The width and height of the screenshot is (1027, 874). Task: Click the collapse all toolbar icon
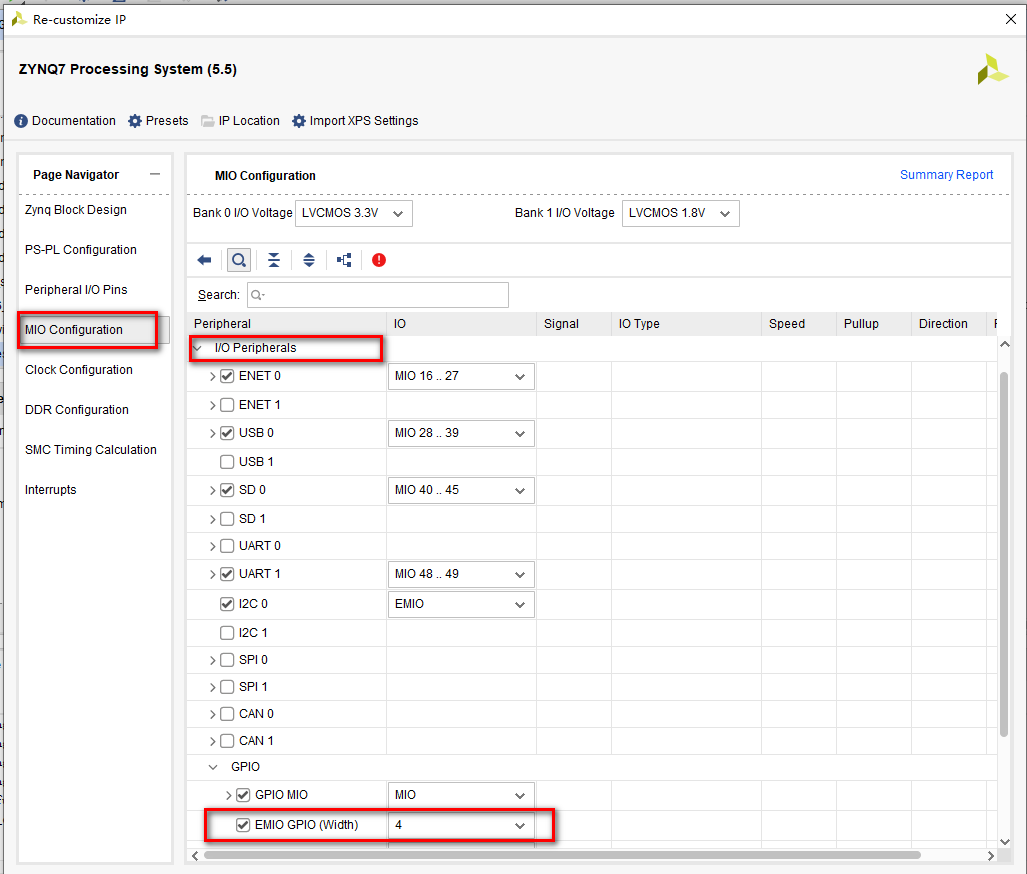274,260
